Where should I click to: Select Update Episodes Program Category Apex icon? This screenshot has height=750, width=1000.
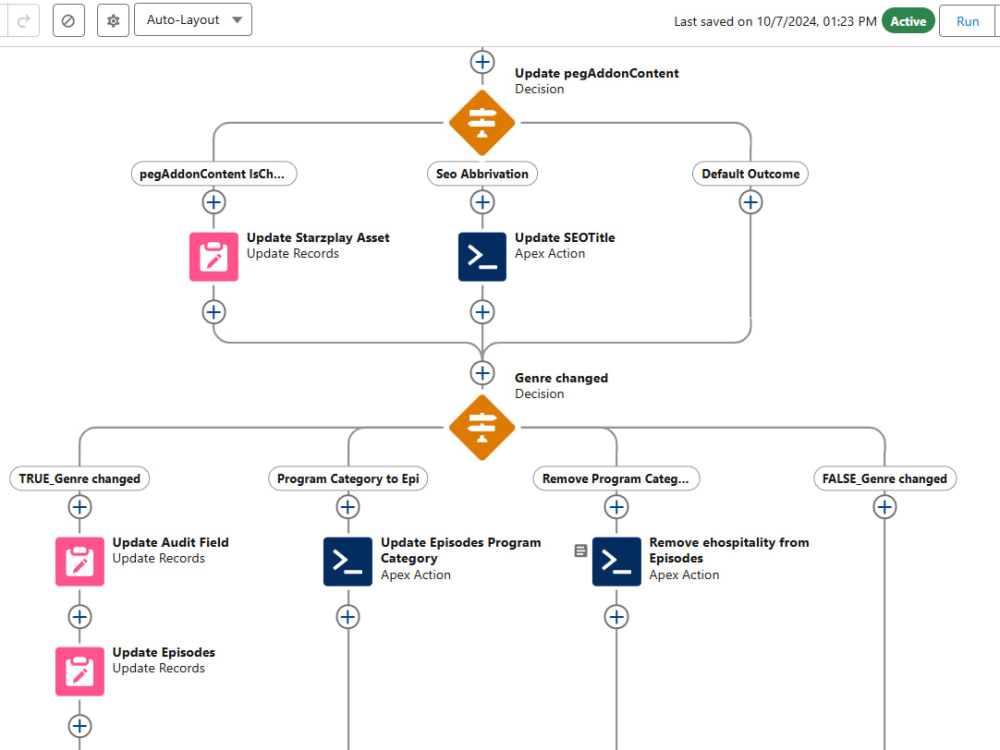348,561
